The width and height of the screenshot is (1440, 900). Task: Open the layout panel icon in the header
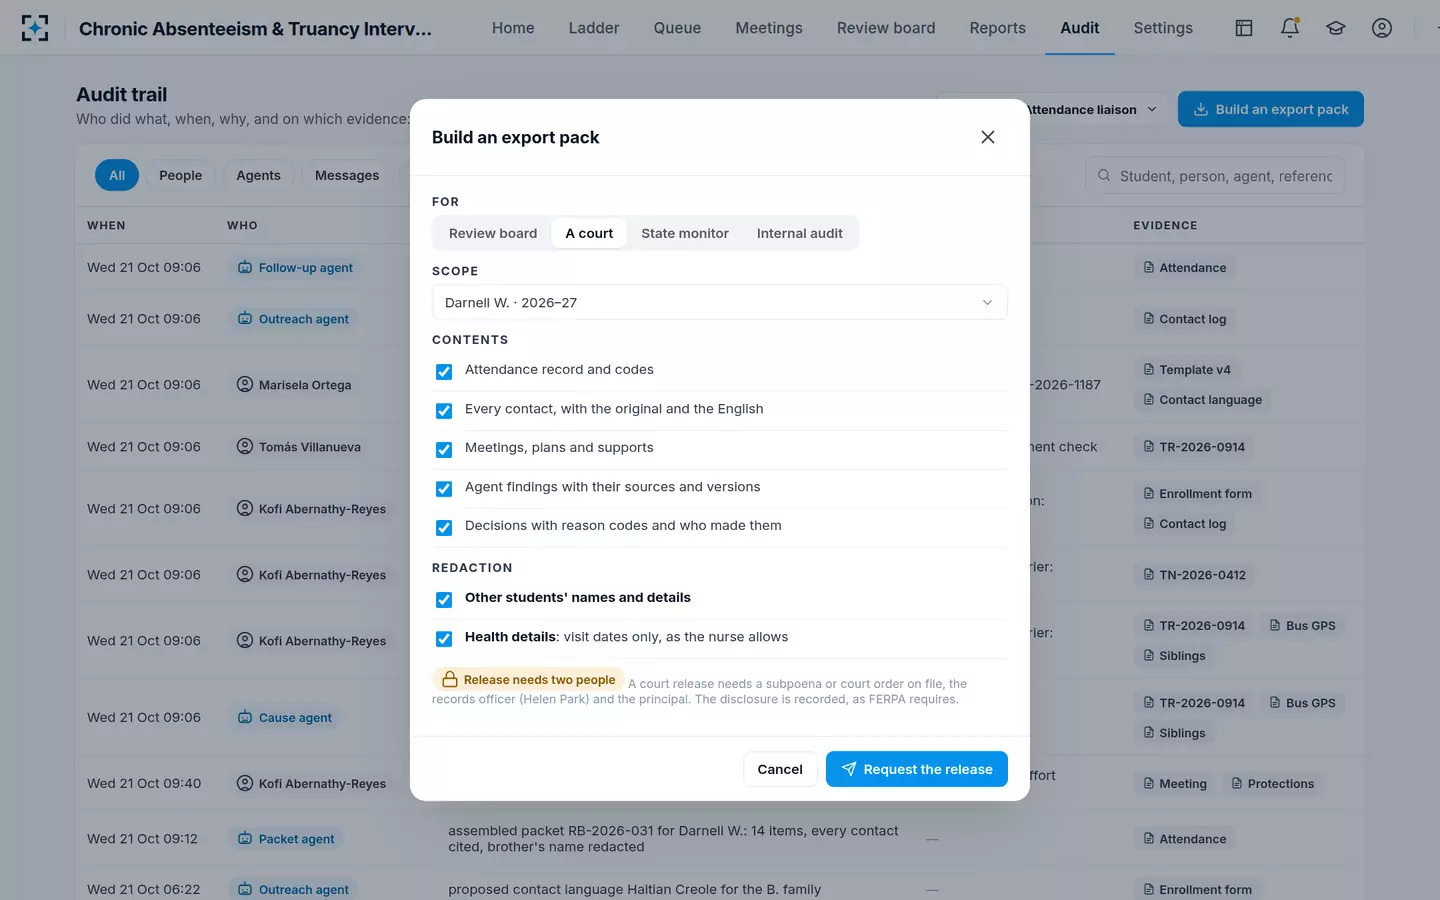pyautogui.click(x=1244, y=28)
